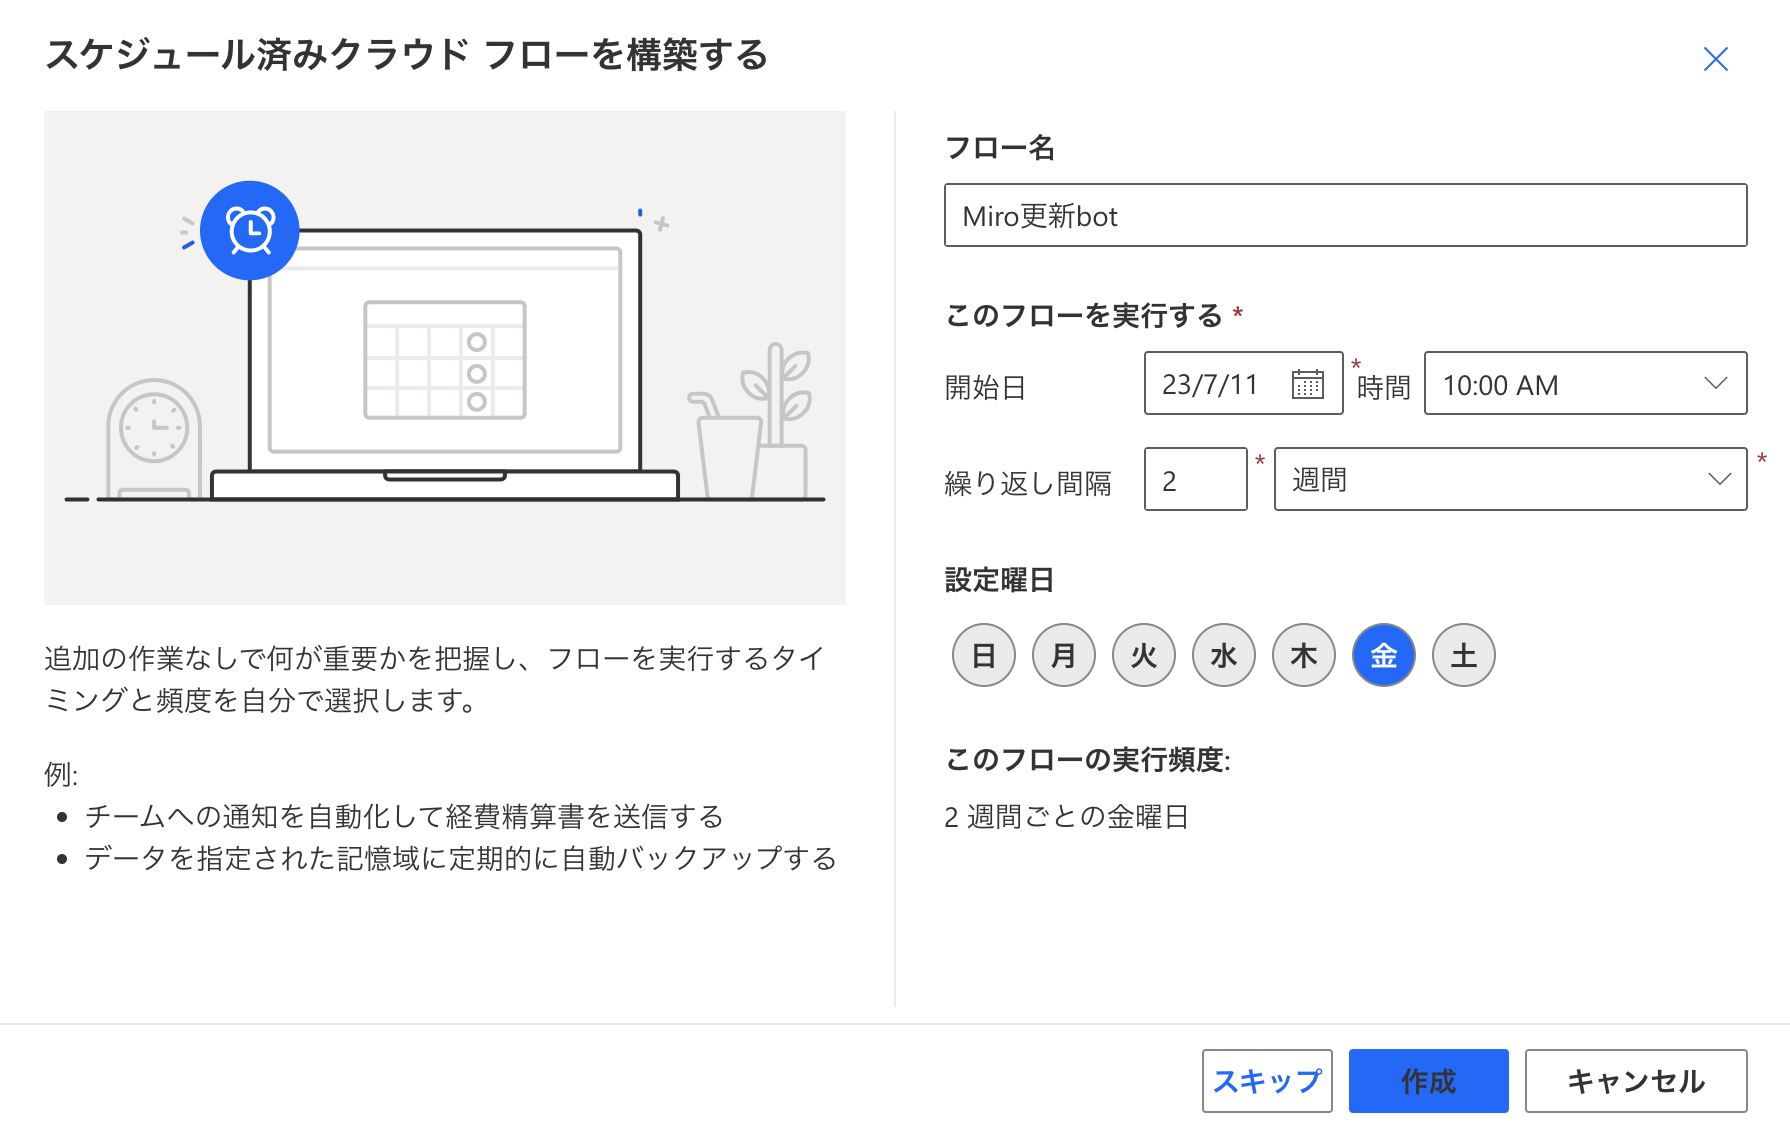1790x1132 pixels.
Task: Click the スキップ button
Action: pyautogui.click(x=1267, y=1081)
